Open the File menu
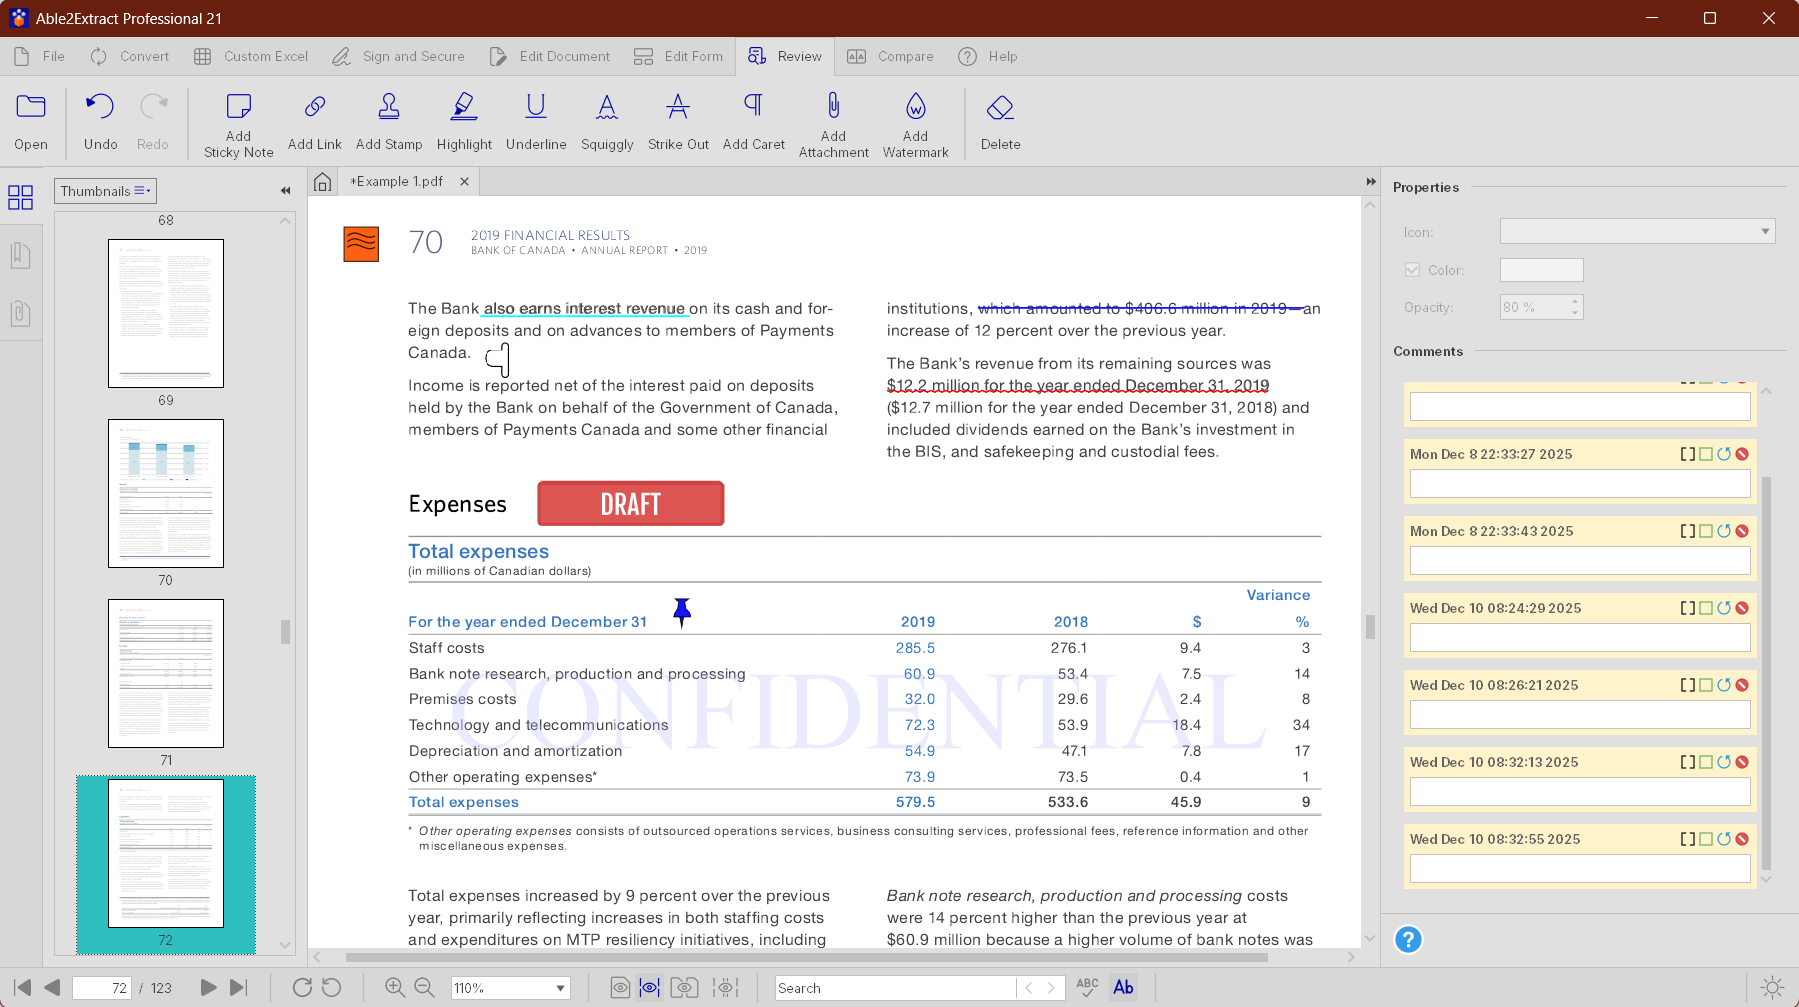This screenshot has height=1007, width=1799. coord(41,57)
